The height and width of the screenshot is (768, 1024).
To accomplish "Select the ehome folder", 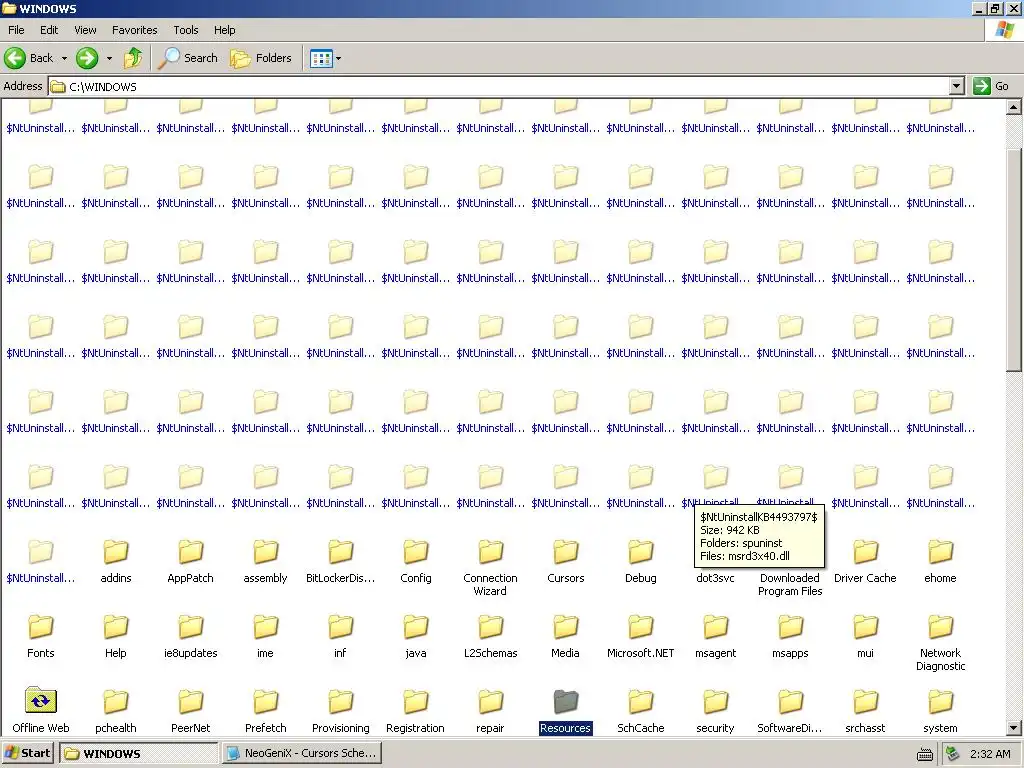I will tap(940, 562).
